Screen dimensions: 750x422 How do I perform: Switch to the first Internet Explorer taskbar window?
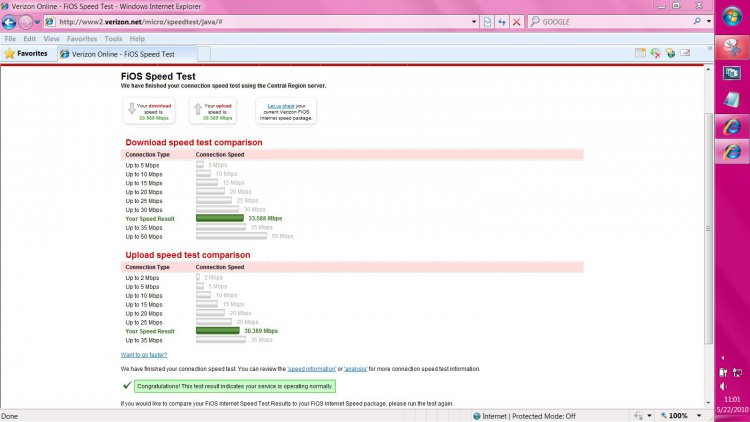[x=732, y=126]
